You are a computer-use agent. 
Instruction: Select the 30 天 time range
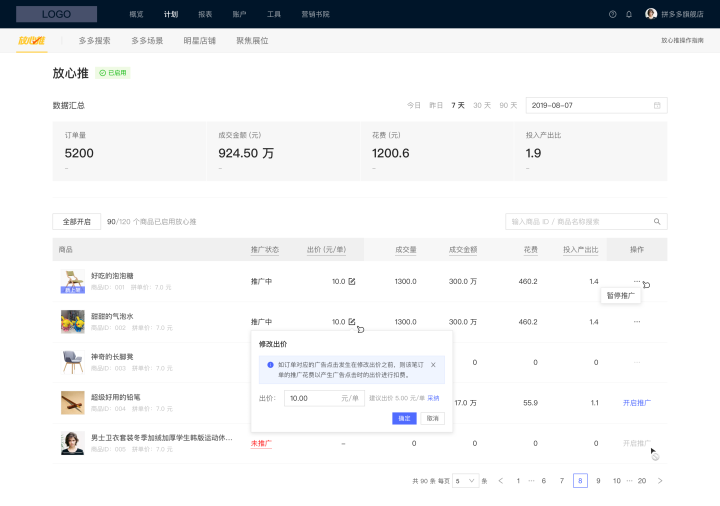482,105
